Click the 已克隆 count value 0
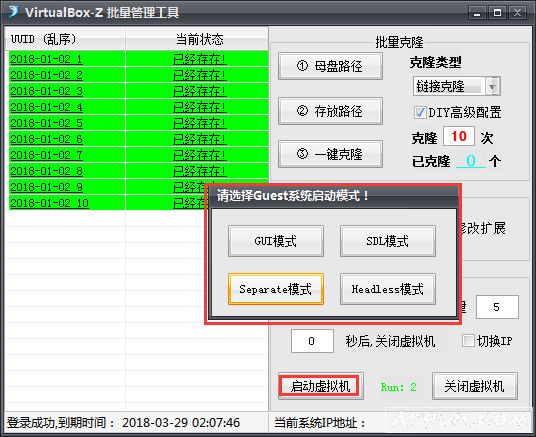 [x=471, y=160]
